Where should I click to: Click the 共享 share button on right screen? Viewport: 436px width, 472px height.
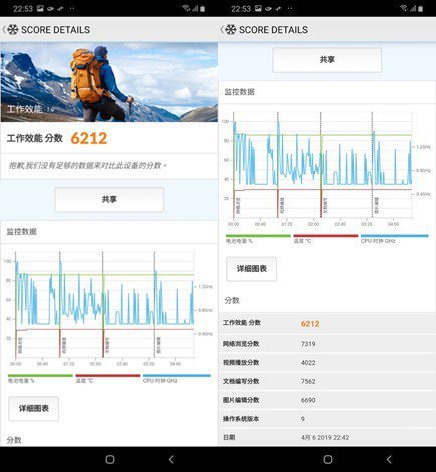pyautogui.click(x=327, y=60)
